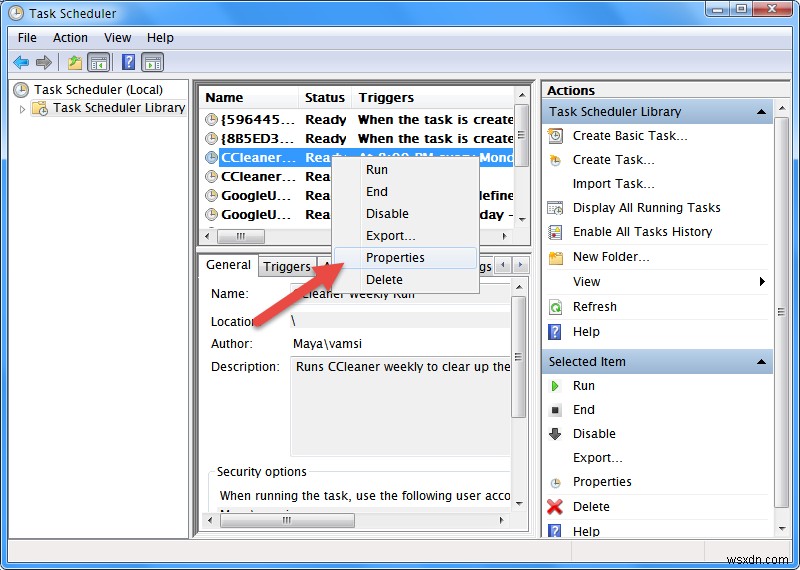
Task: Click the Display All Running Tasks icon
Action: (x=555, y=208)
